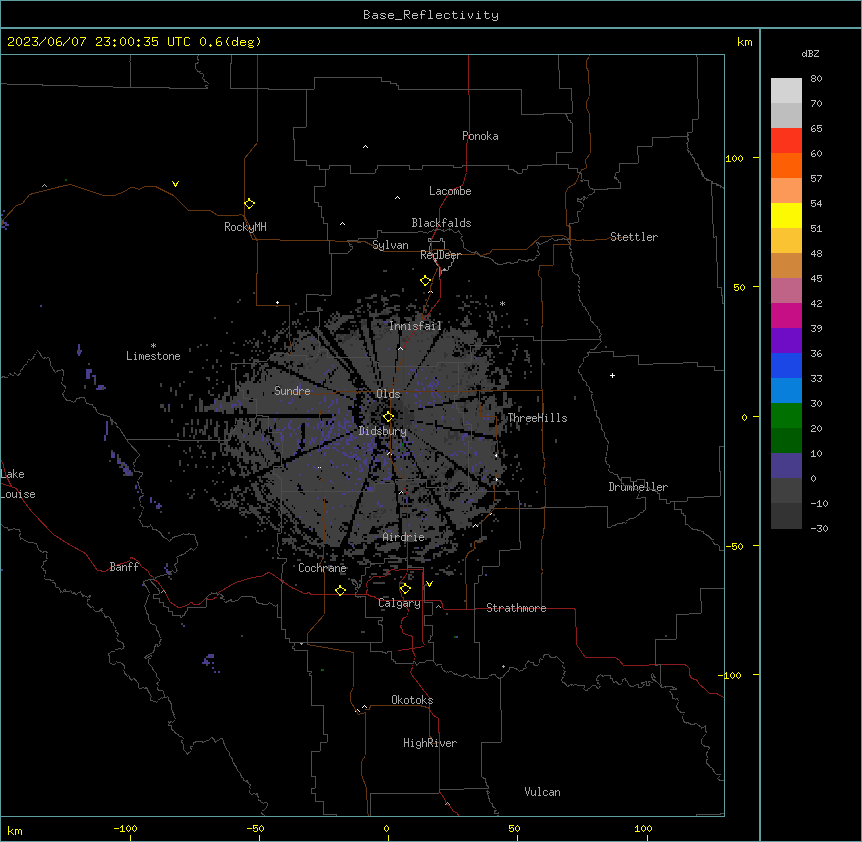Click the dBZ legend heading
This screenshot has height=842, width=862.
[x=810, y=53]
